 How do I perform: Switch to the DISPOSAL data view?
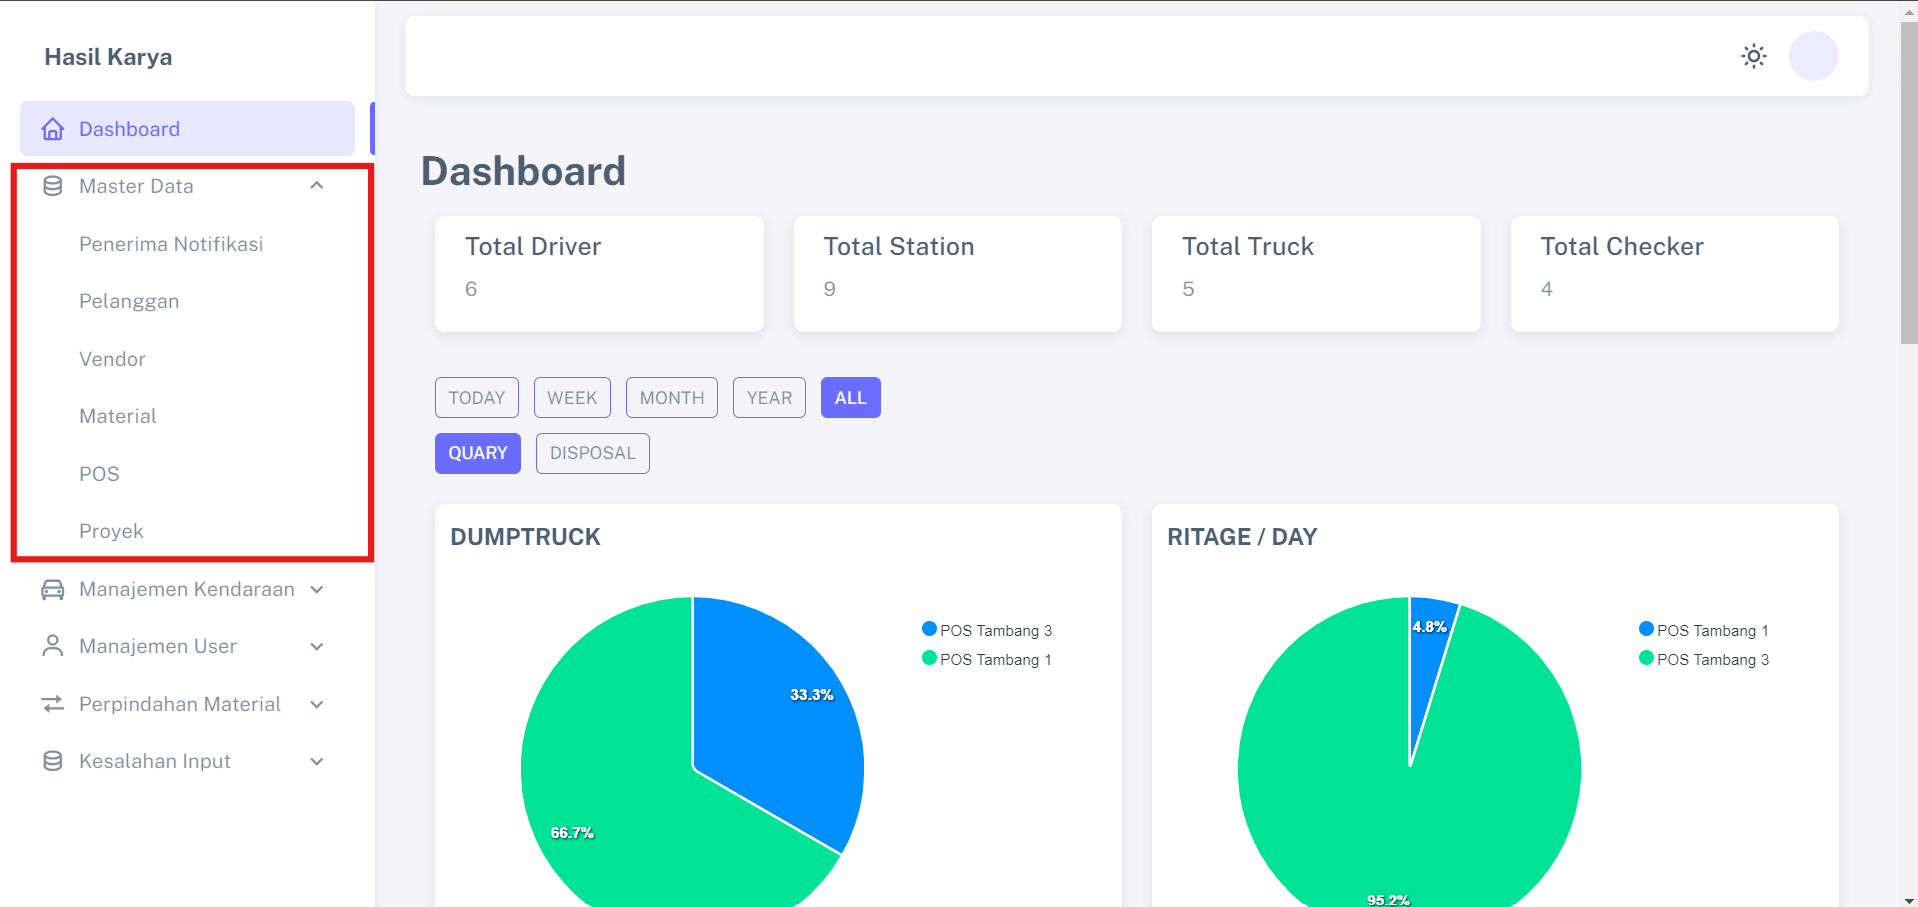[592, 453]
